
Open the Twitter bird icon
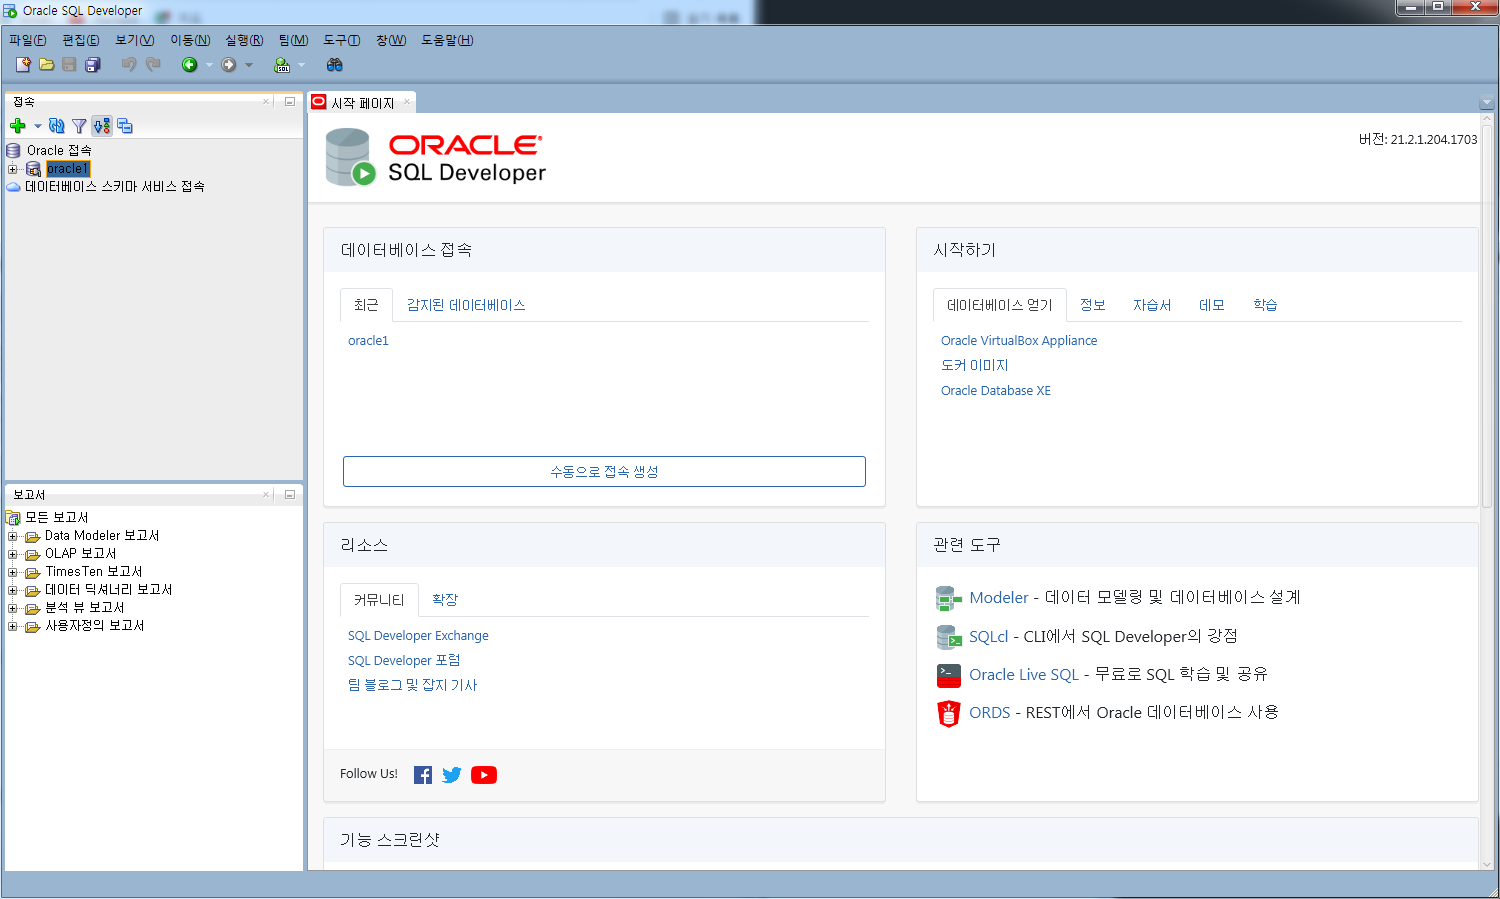(x=452, y=775)
